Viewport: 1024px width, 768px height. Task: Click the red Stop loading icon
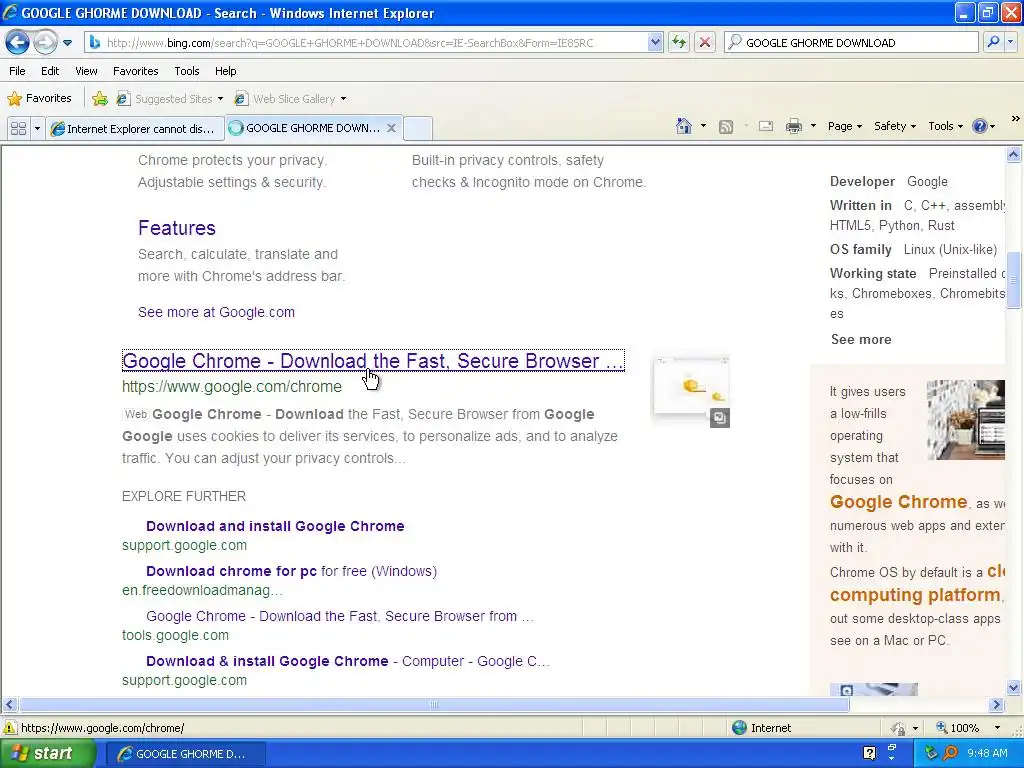pyautogui.click(x=705, y=42)
